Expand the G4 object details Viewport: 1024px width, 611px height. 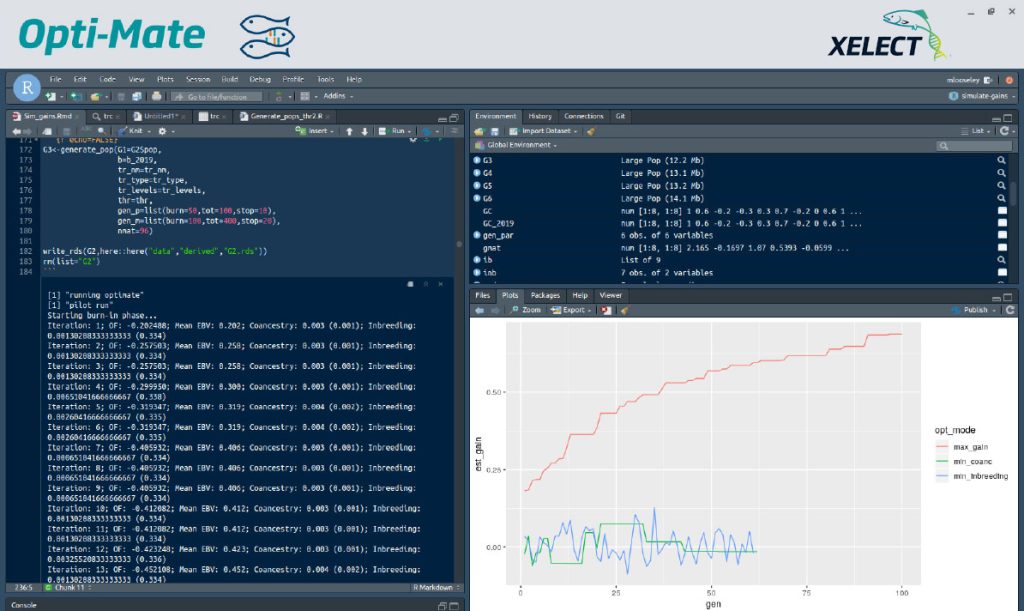[477, 173]
